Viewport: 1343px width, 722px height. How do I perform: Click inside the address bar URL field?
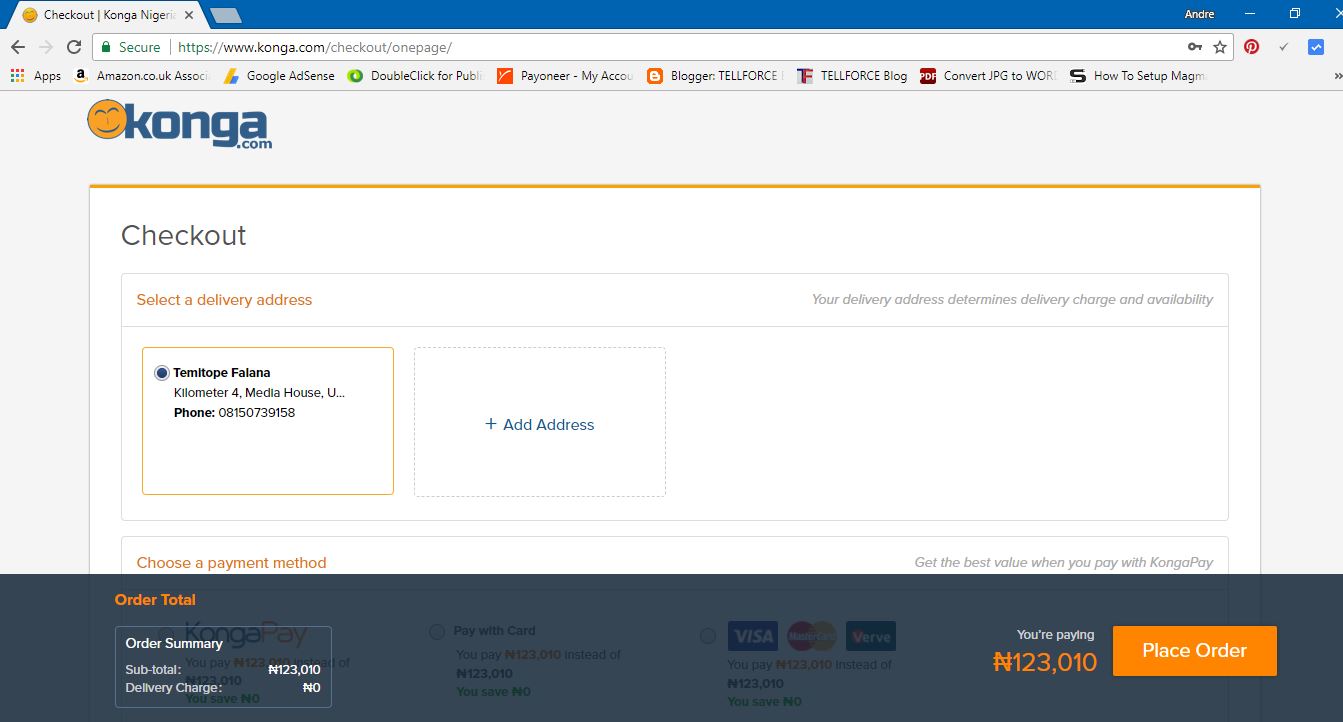click(x=400, y=46)
